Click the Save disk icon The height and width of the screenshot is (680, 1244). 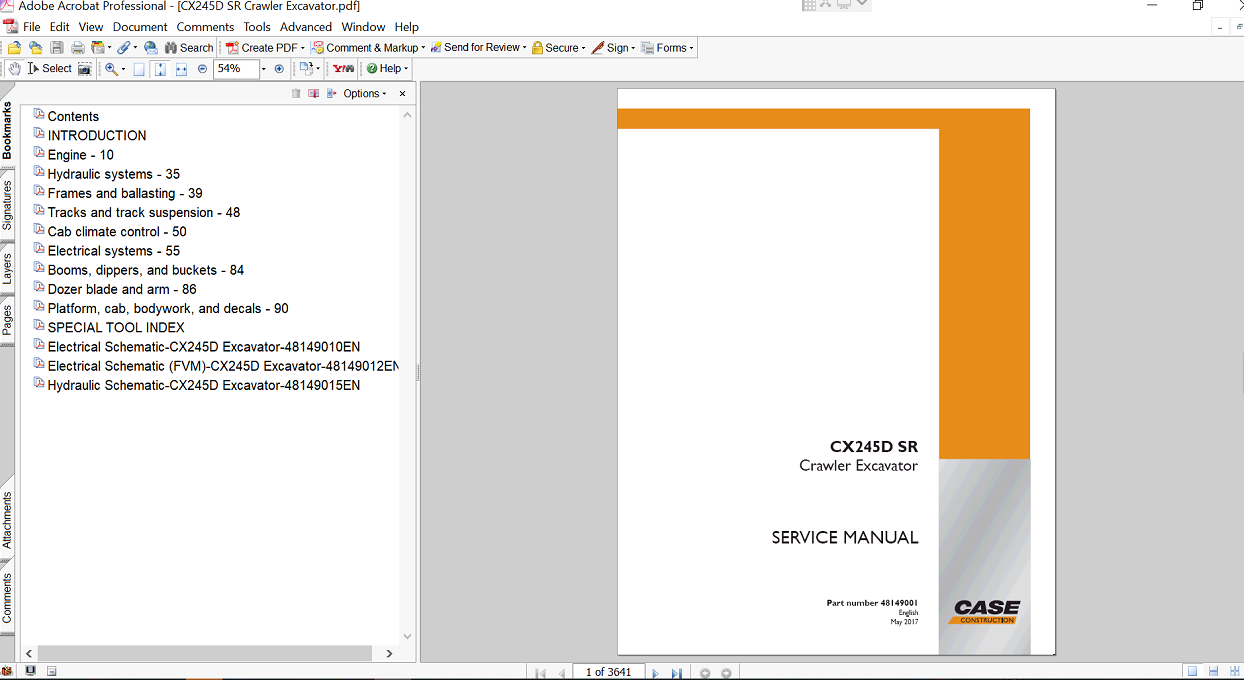tap(57, 48)
